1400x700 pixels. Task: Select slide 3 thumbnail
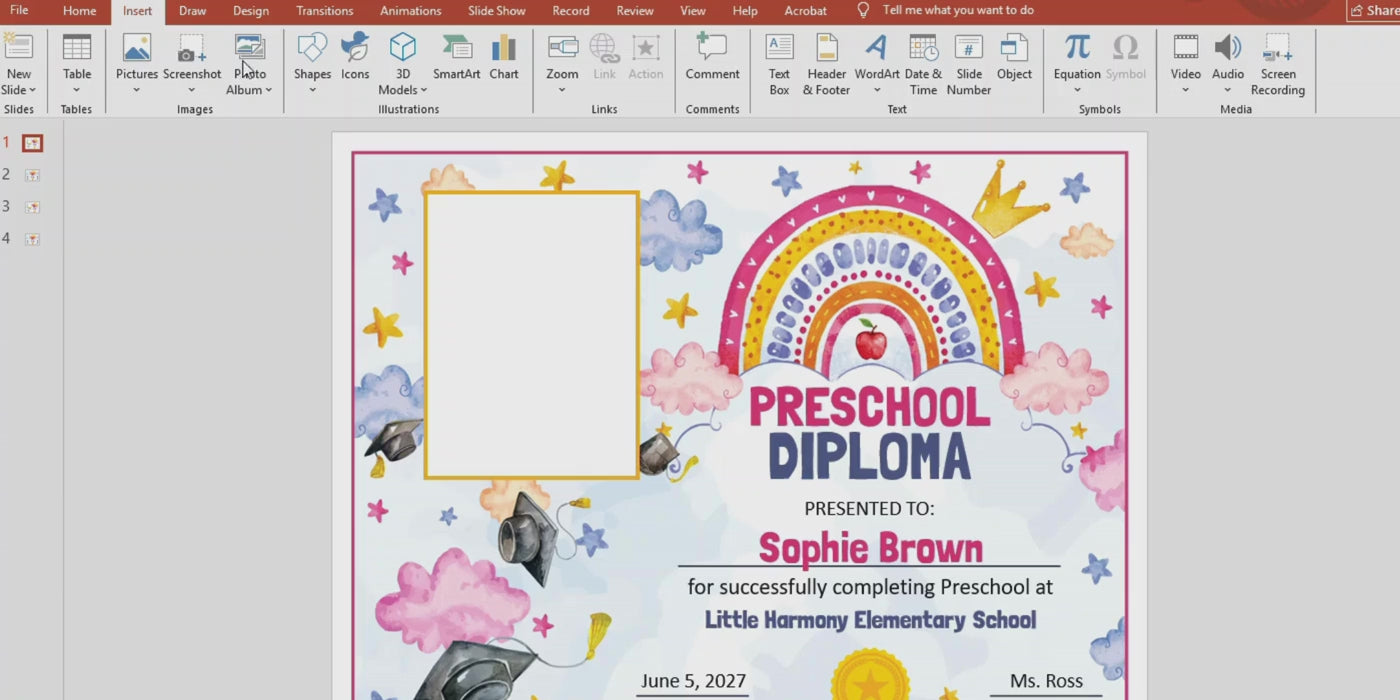[33, 207]
